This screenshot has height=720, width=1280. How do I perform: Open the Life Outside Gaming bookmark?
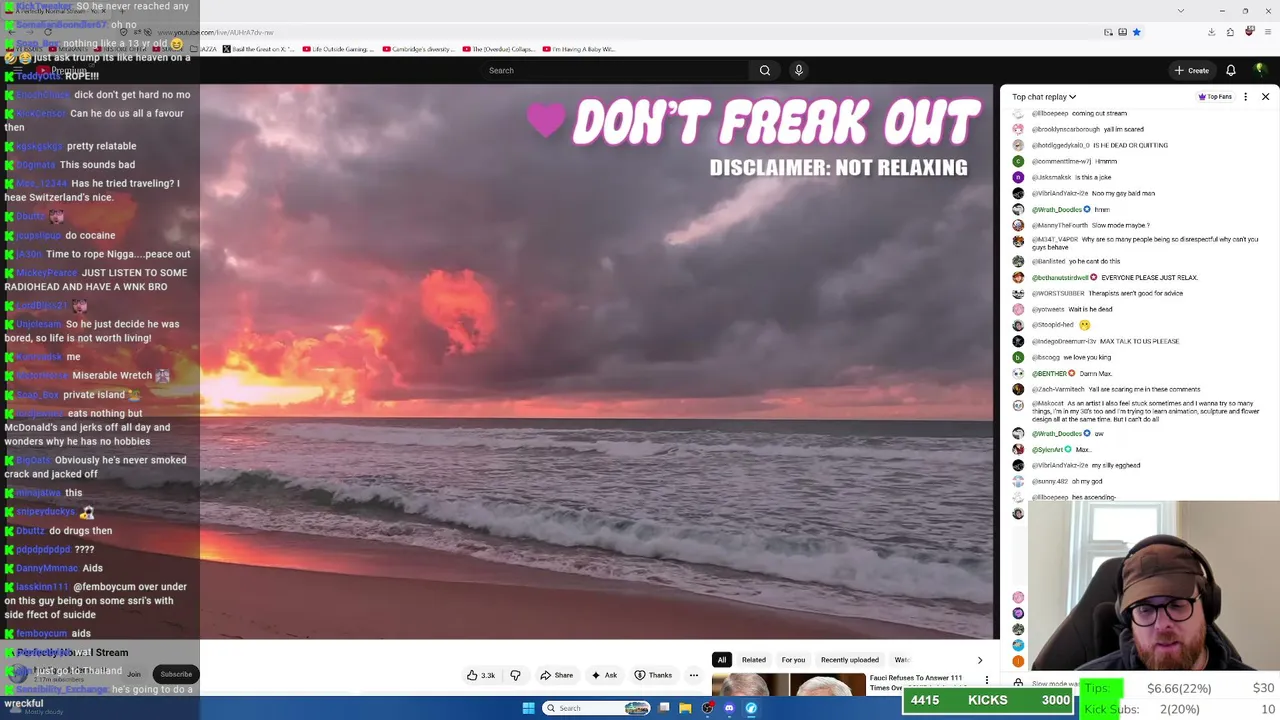coord(338,49)
